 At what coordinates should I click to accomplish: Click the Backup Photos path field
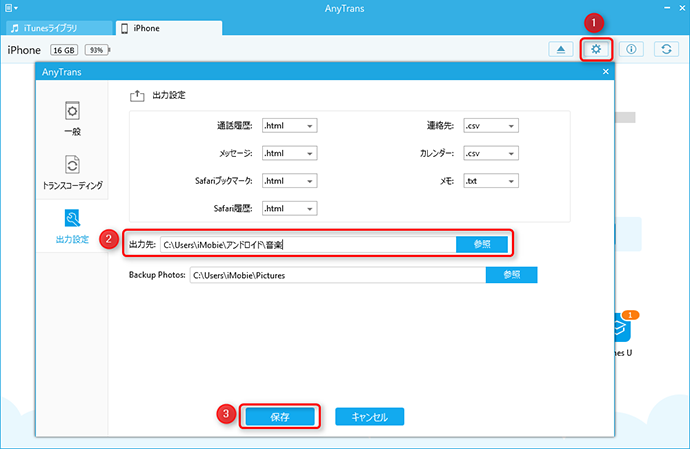(338, 275)
